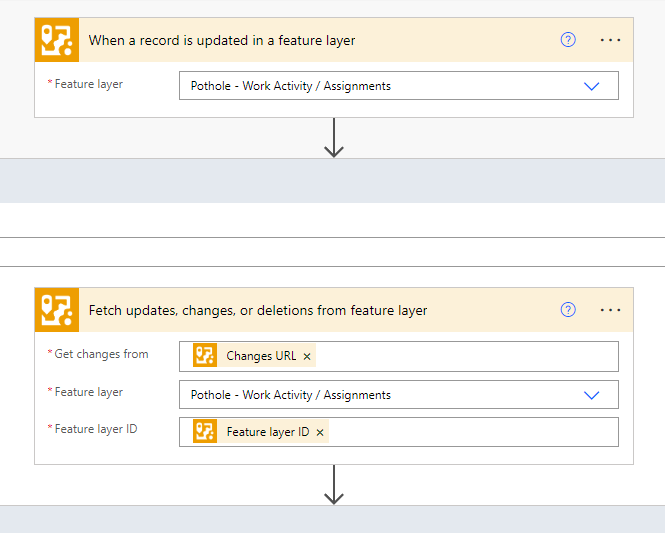Click the Pothole value in the Fetch card's Feature layer field

click(x=291, y=395)
